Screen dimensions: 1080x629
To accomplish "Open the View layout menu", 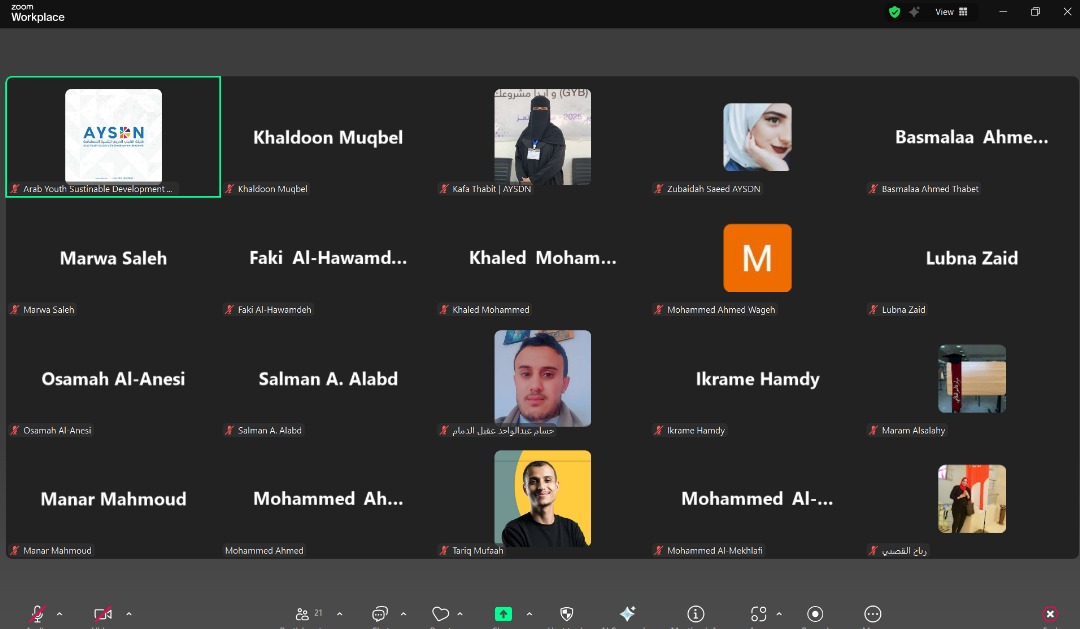I will pyautogui.click(x=951, y=12).
